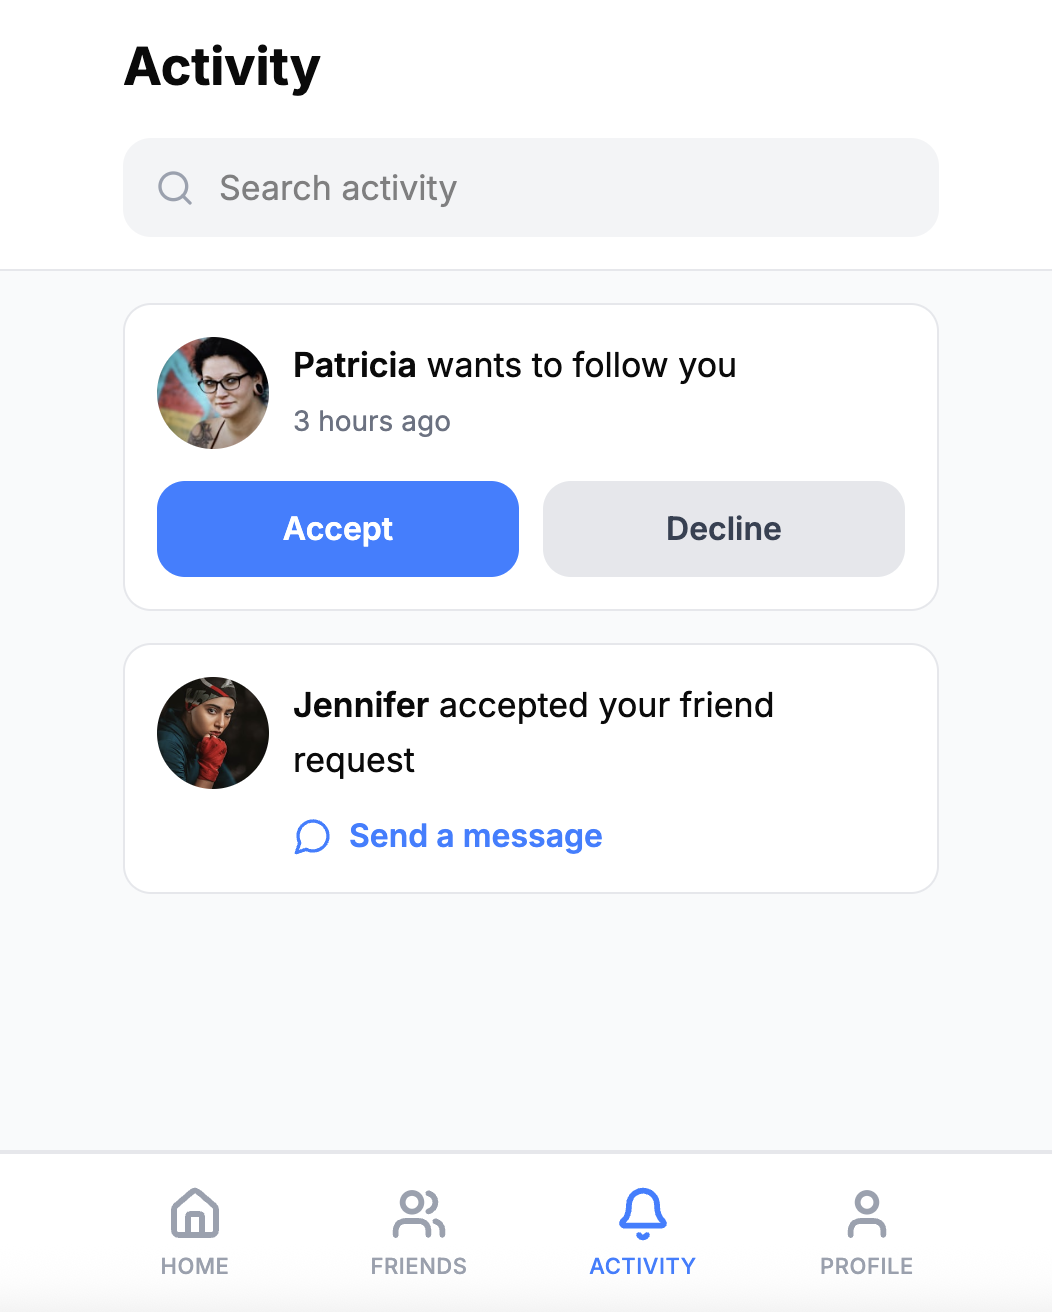Open Patricia's profile photo
The image size is (1052, 1312).
pyautogui.click(x=213, y=393)
